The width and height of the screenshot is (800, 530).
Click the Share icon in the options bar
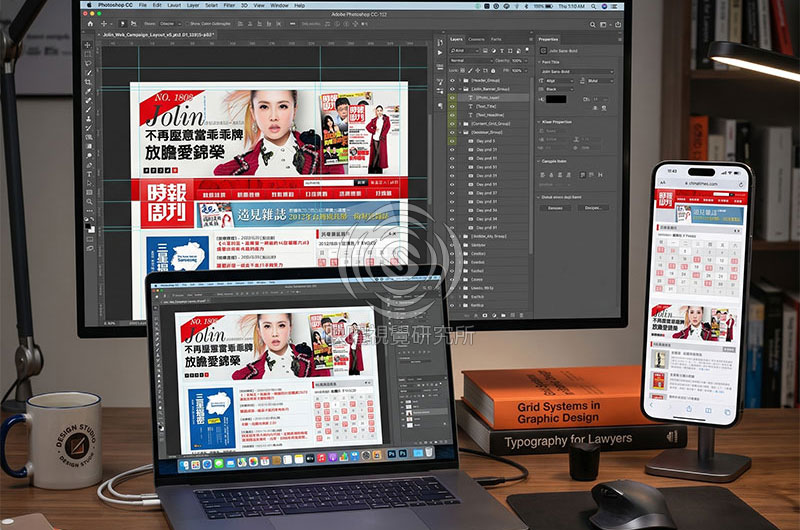(618, 24)
